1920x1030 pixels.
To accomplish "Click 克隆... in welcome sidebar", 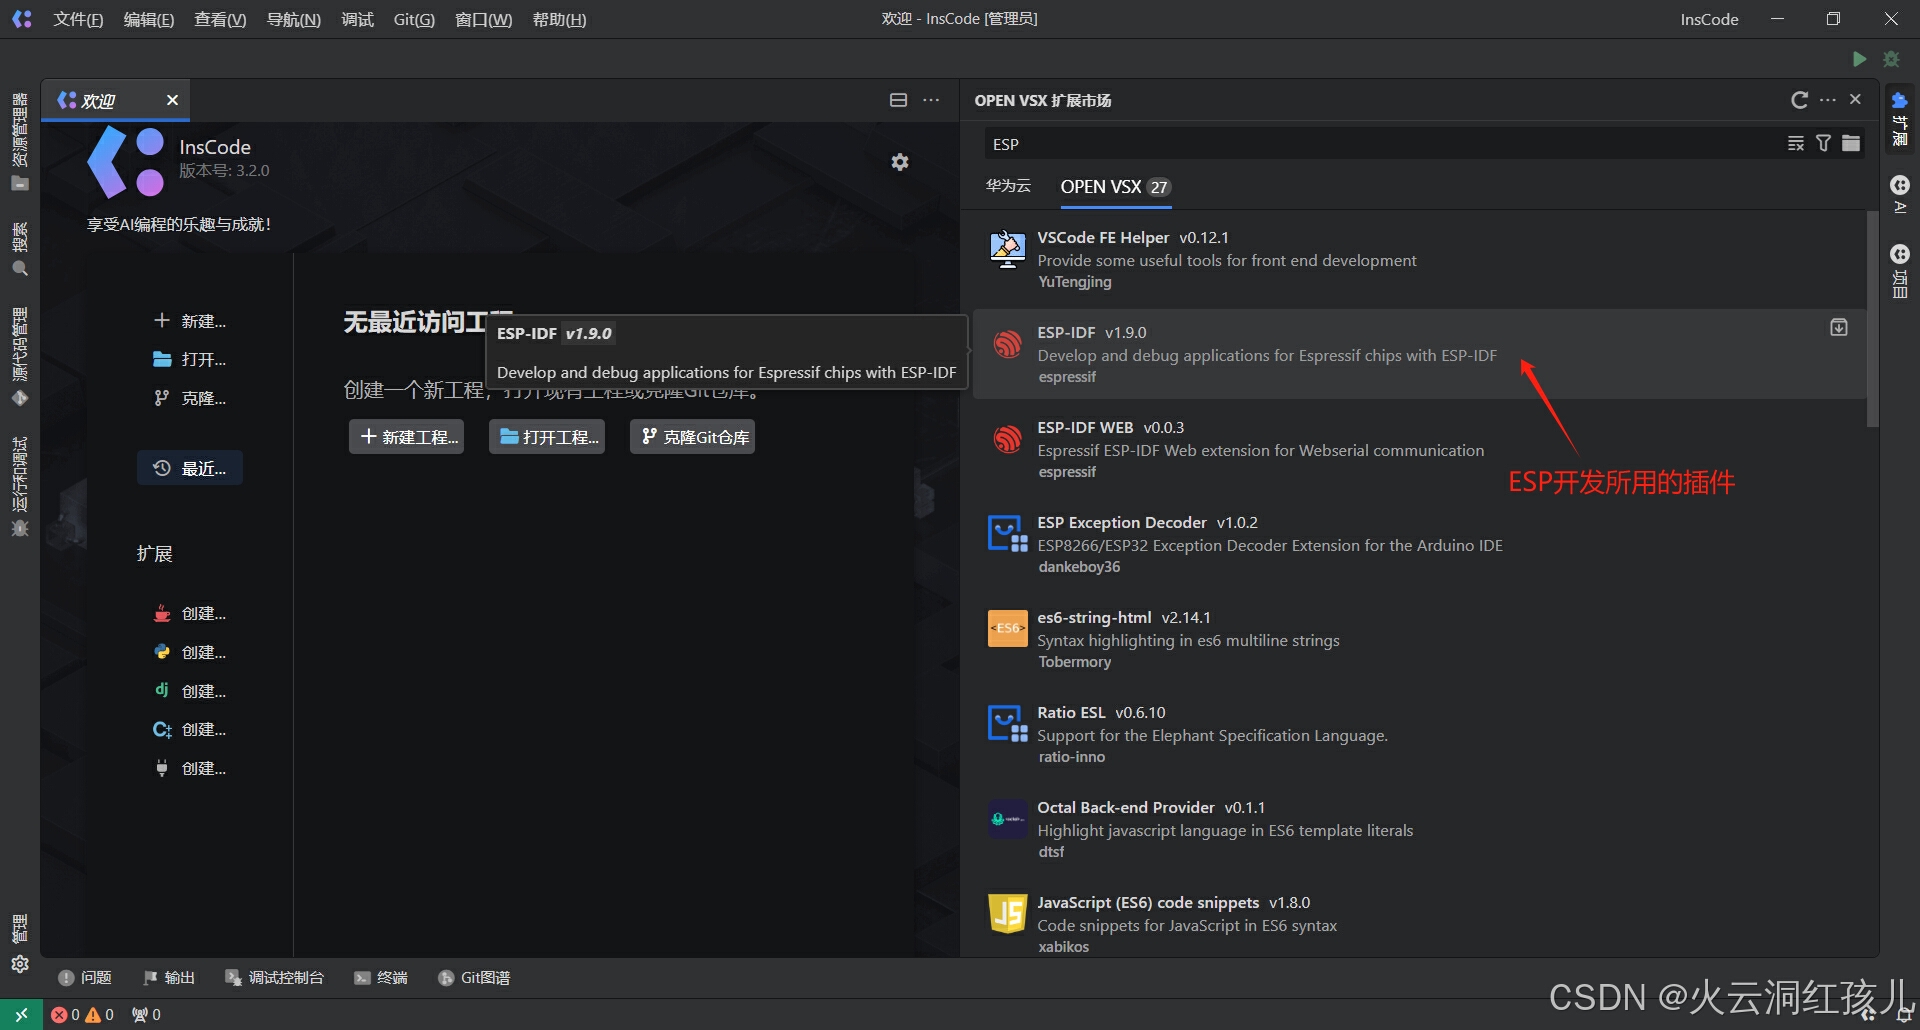I will click(x=189, y=398).
